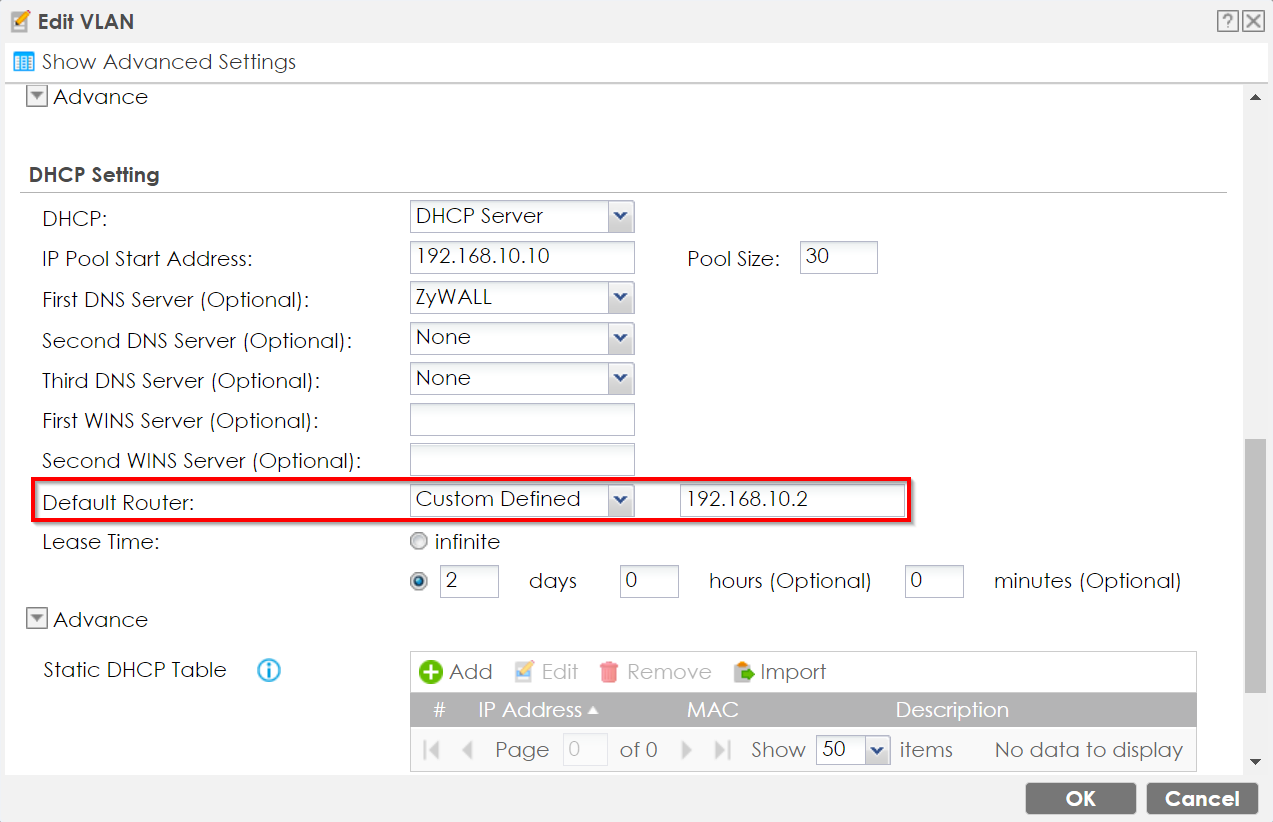Click Remove in static DHCP toolbar
The image size is (1273, 822).
click(656, 672)
